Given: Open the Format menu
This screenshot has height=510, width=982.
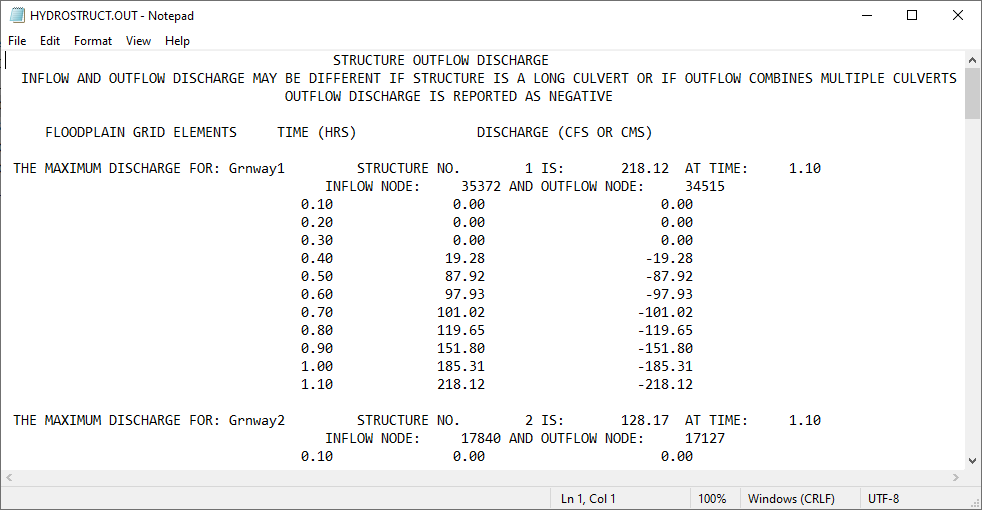Looking at the screenshot, I should [93, 41].
